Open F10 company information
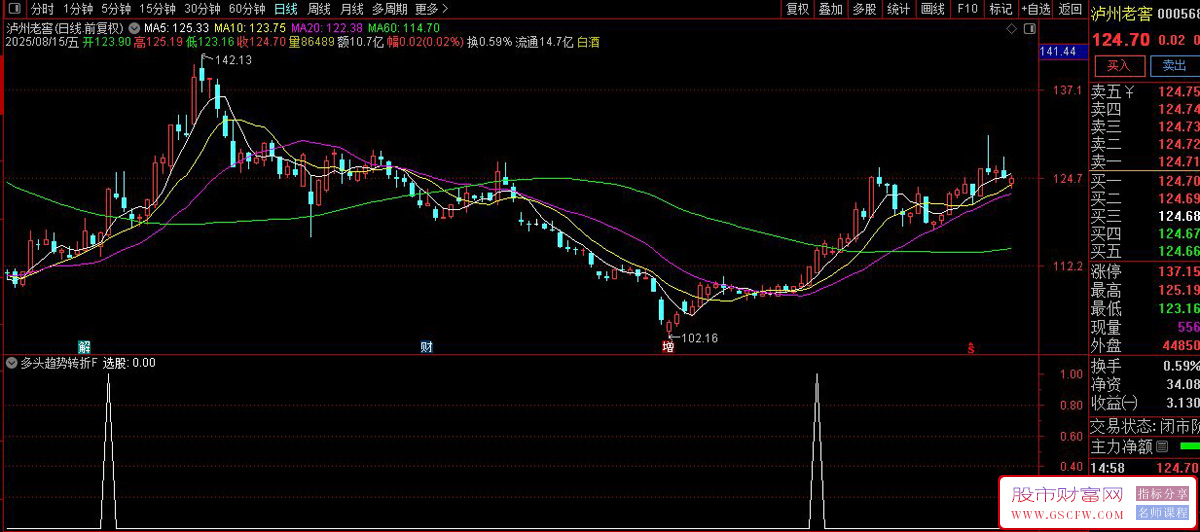The width and height of the screenshot is (1200, 532). click(x=967, y=9)
